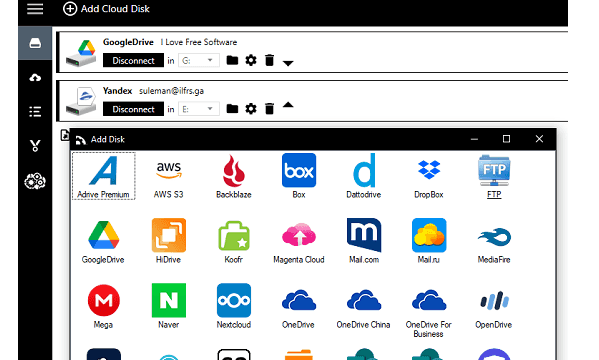Screen dimensions: 599x360
Task: Open the tools sidebar icon
Action: click(35, 146)
